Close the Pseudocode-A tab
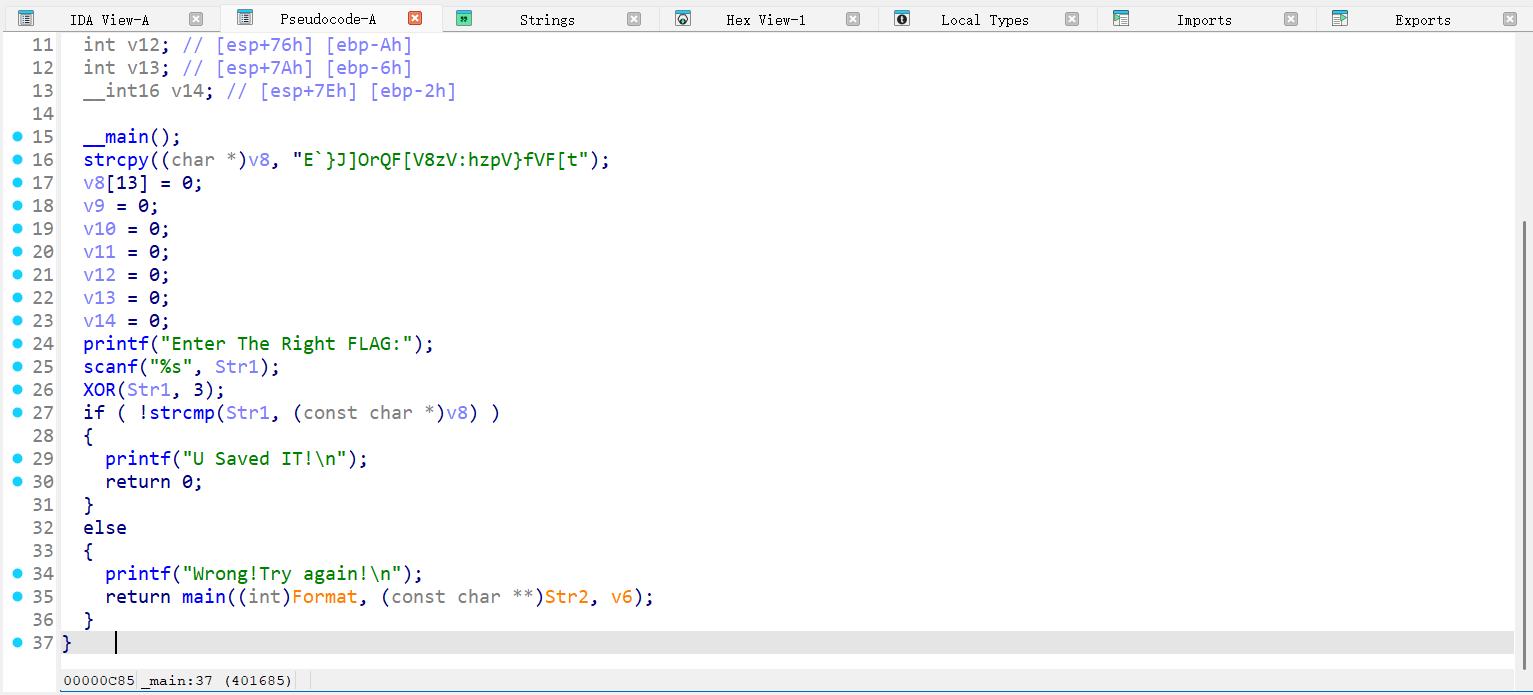The image size is (1533, 695). [415, 18]
